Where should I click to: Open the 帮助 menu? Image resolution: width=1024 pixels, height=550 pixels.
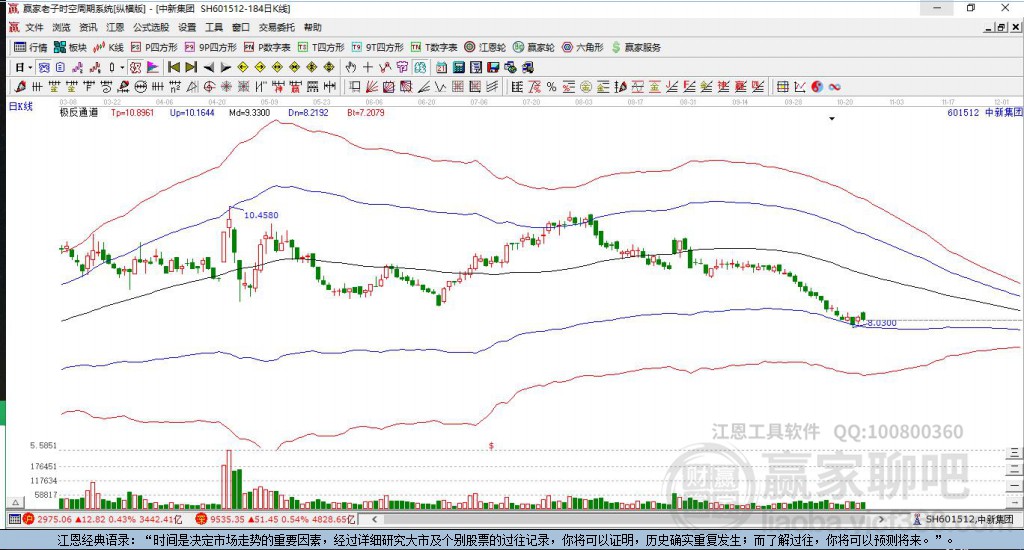(312, 27)
